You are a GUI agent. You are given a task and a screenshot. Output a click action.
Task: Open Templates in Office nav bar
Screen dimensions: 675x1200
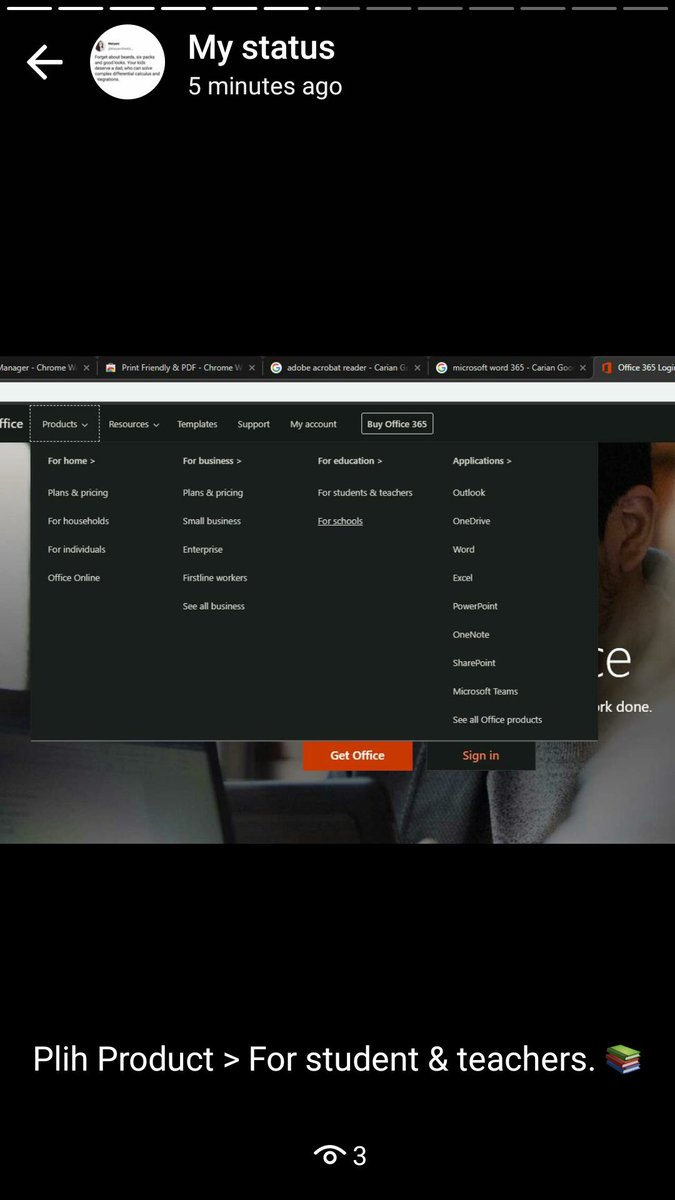197,424
